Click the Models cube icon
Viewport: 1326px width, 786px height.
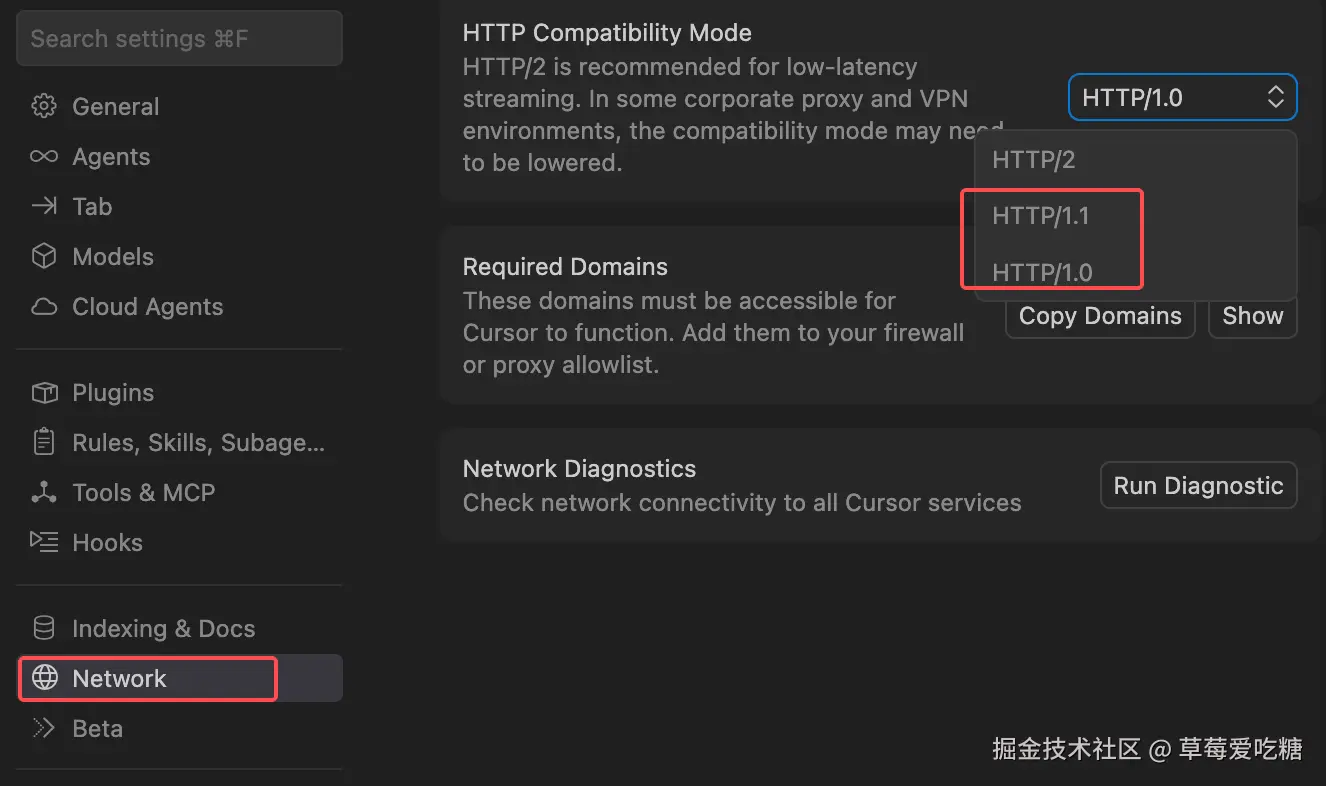click(x=44, y=256)
